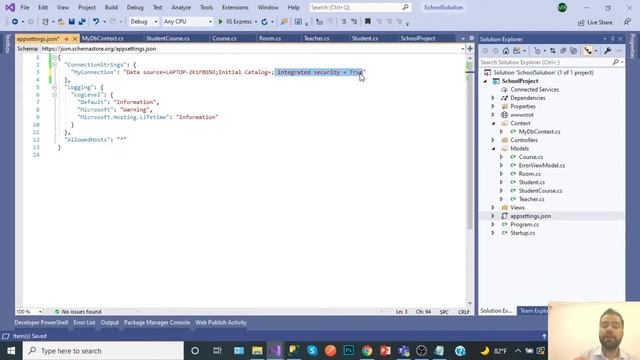The width and height of the screenshot is (640, 360).
Task: Click the account avatar icon in title bar
Action: click(x=562, y=7)
